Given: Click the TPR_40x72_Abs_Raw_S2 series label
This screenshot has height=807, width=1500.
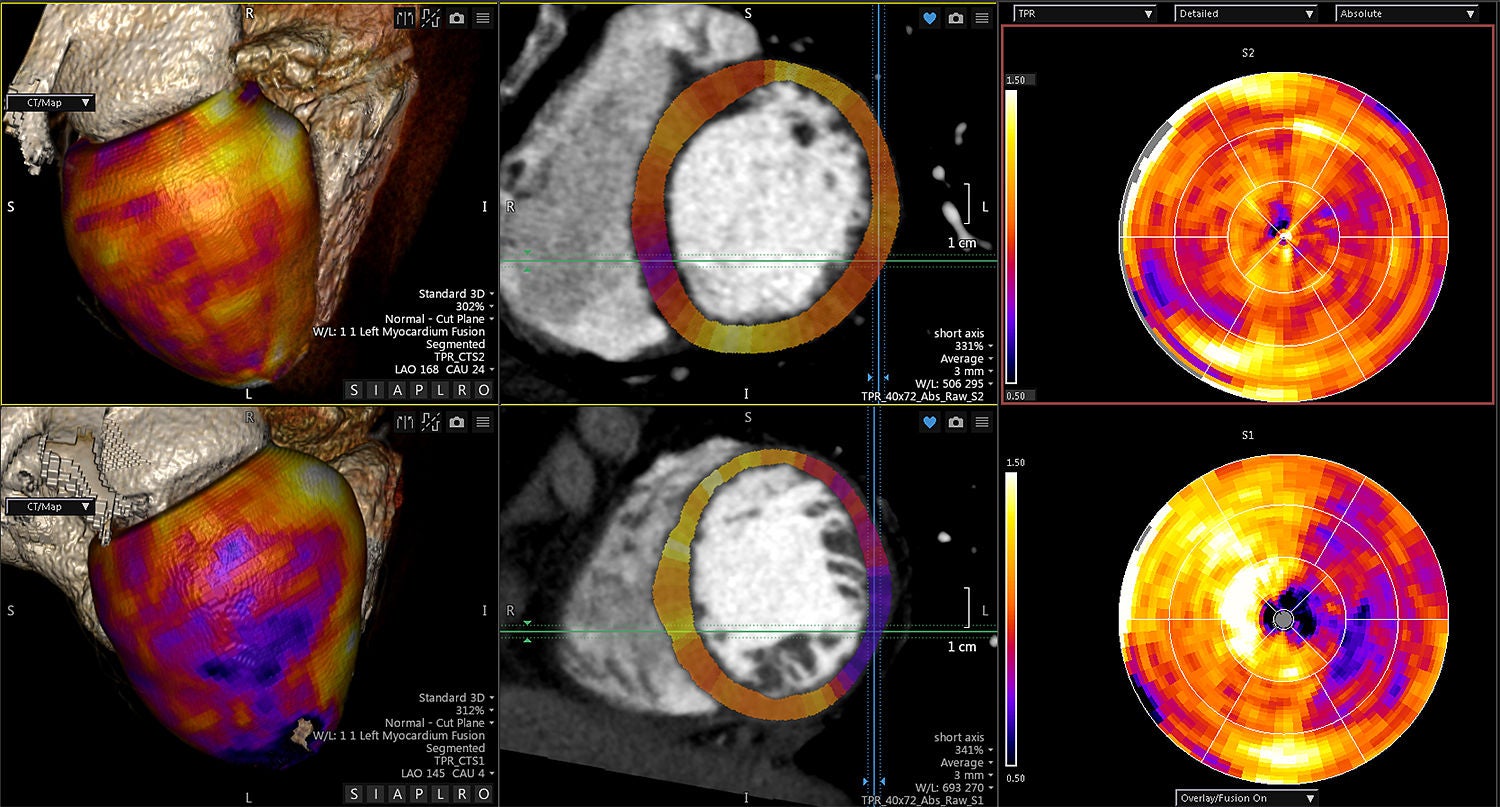Looking at the screenshot, I should (923, 397).
